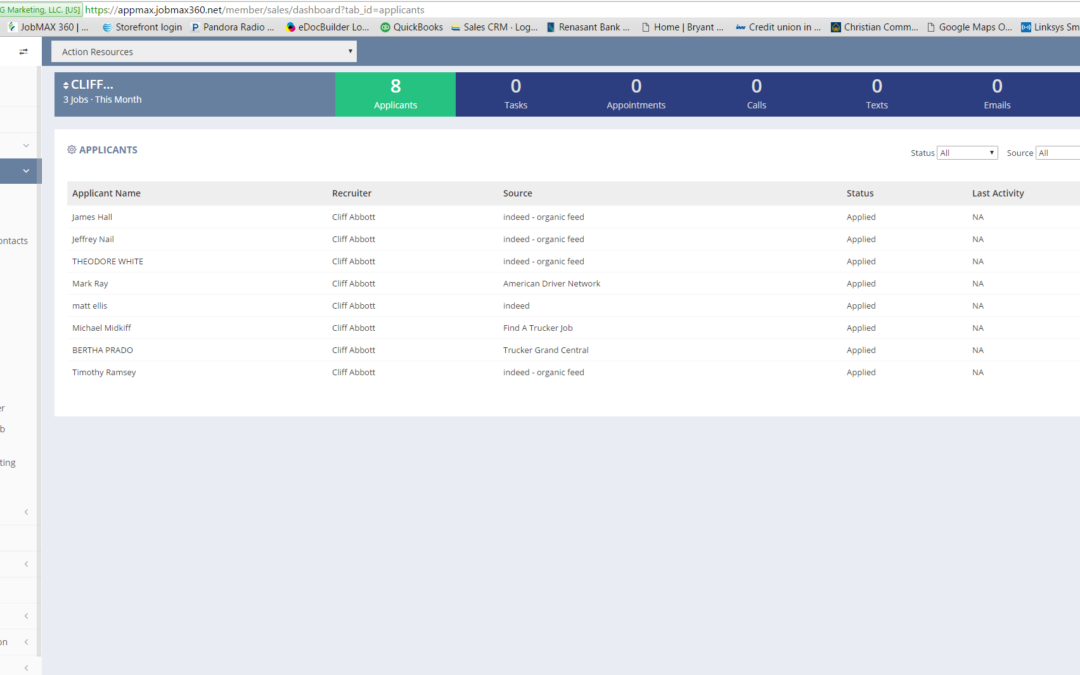Open the Christian Comm bookmark
1080x675 pixels.
coord(874,27)
